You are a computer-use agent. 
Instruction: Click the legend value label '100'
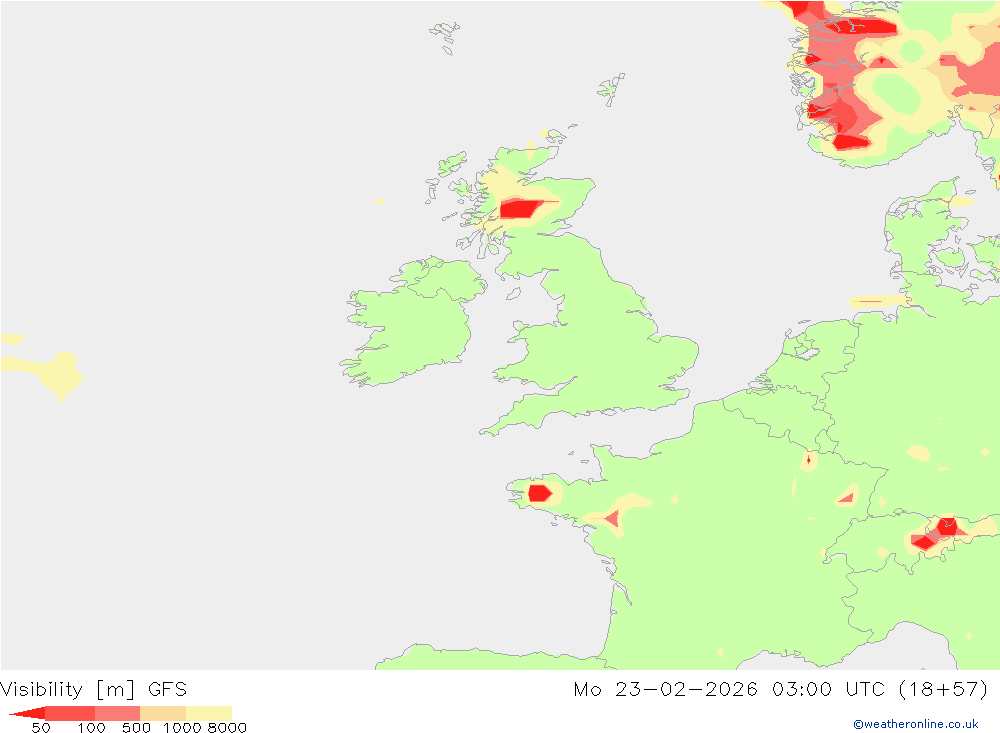[91, 728]
